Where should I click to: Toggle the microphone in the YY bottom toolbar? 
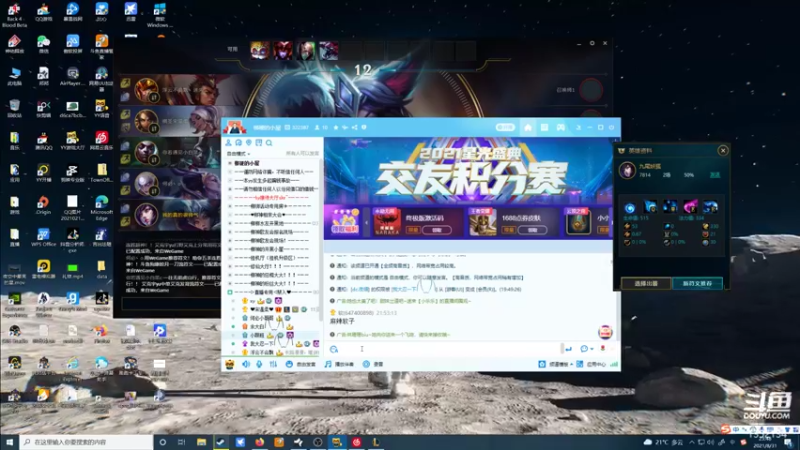(x=259, y=364)
